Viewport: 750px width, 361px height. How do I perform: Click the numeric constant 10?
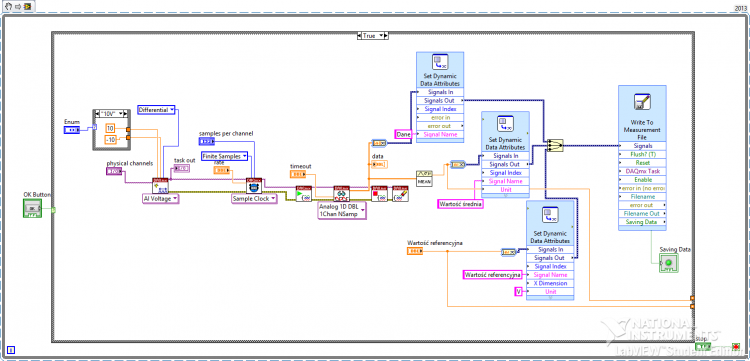(110, 128)
